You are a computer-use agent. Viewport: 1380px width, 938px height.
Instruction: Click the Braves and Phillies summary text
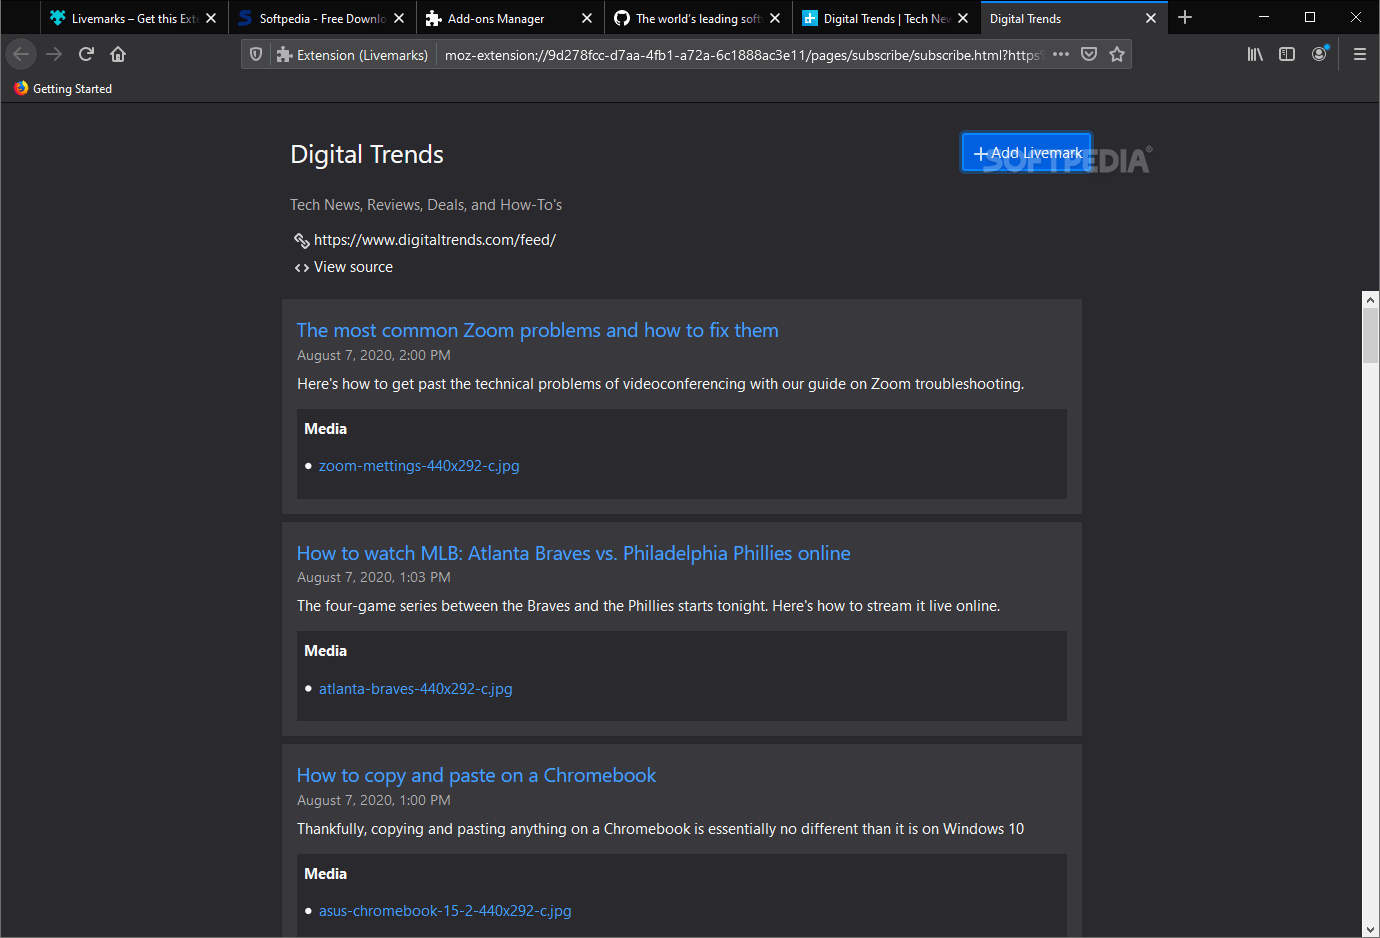(648, 606)
